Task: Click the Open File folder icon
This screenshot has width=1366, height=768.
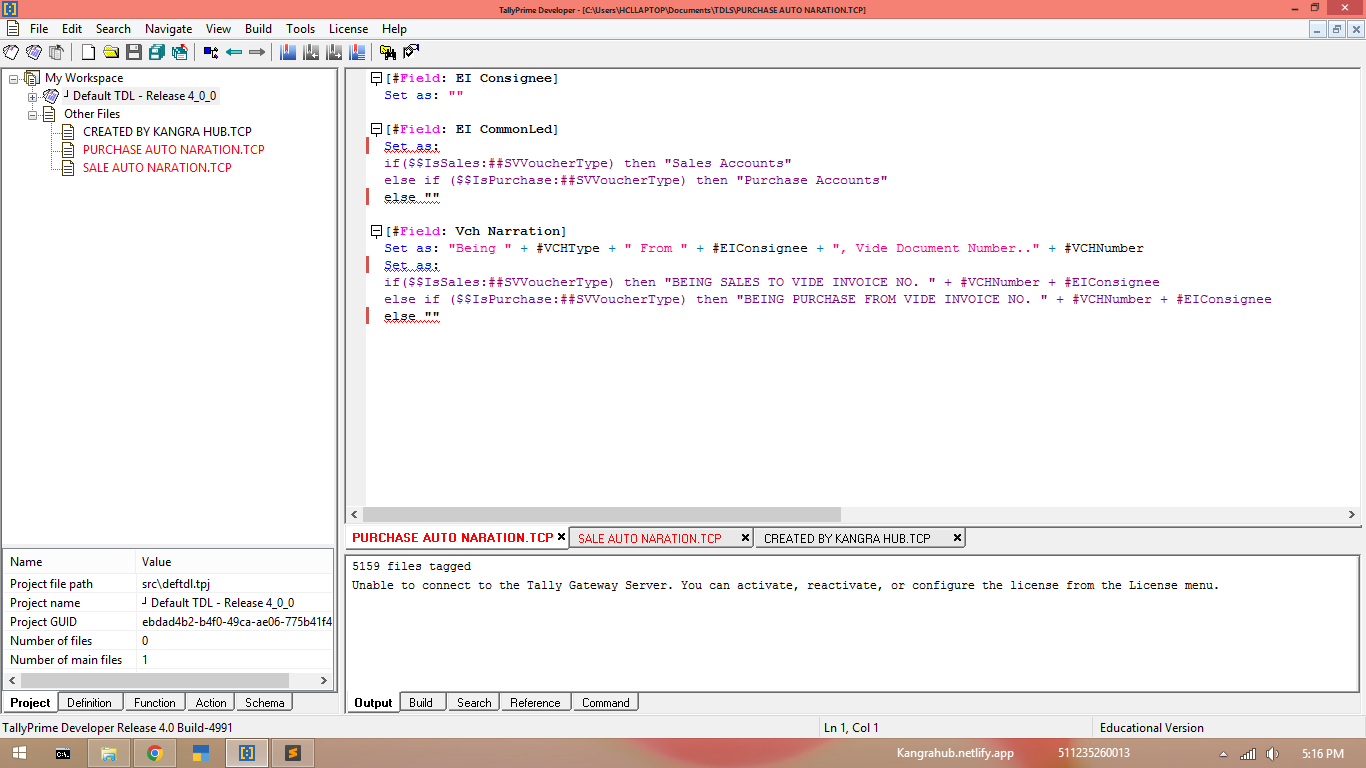Action: (111, 52)
